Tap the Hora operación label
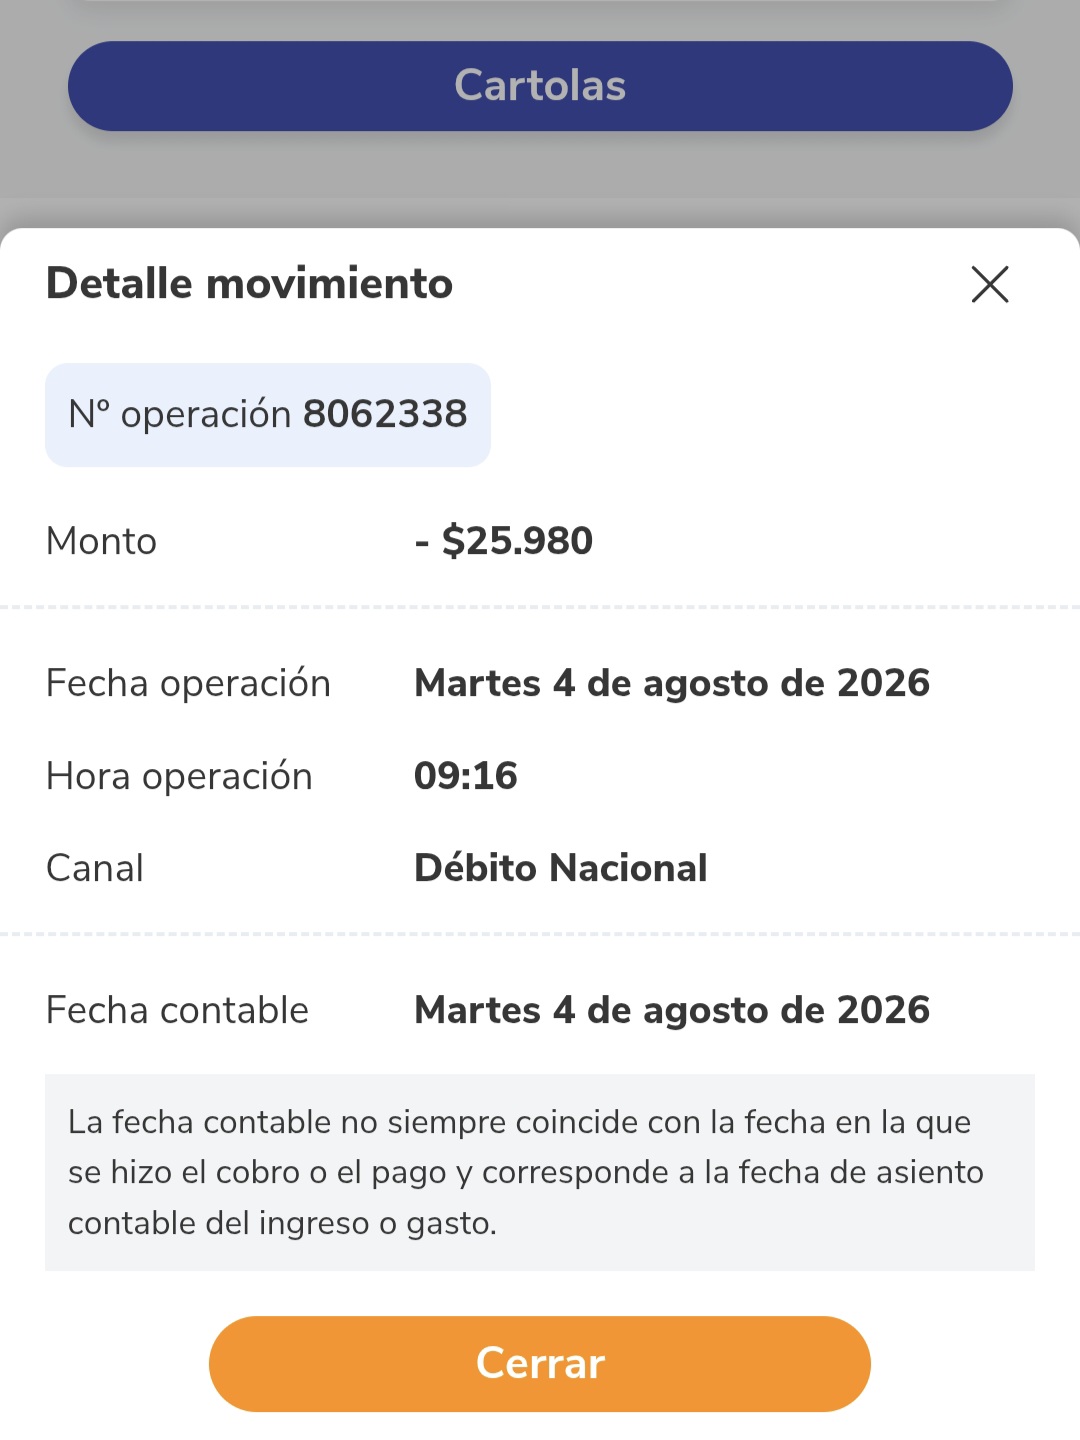This screenshot has height=1440, width=1080. pos(180,776)
